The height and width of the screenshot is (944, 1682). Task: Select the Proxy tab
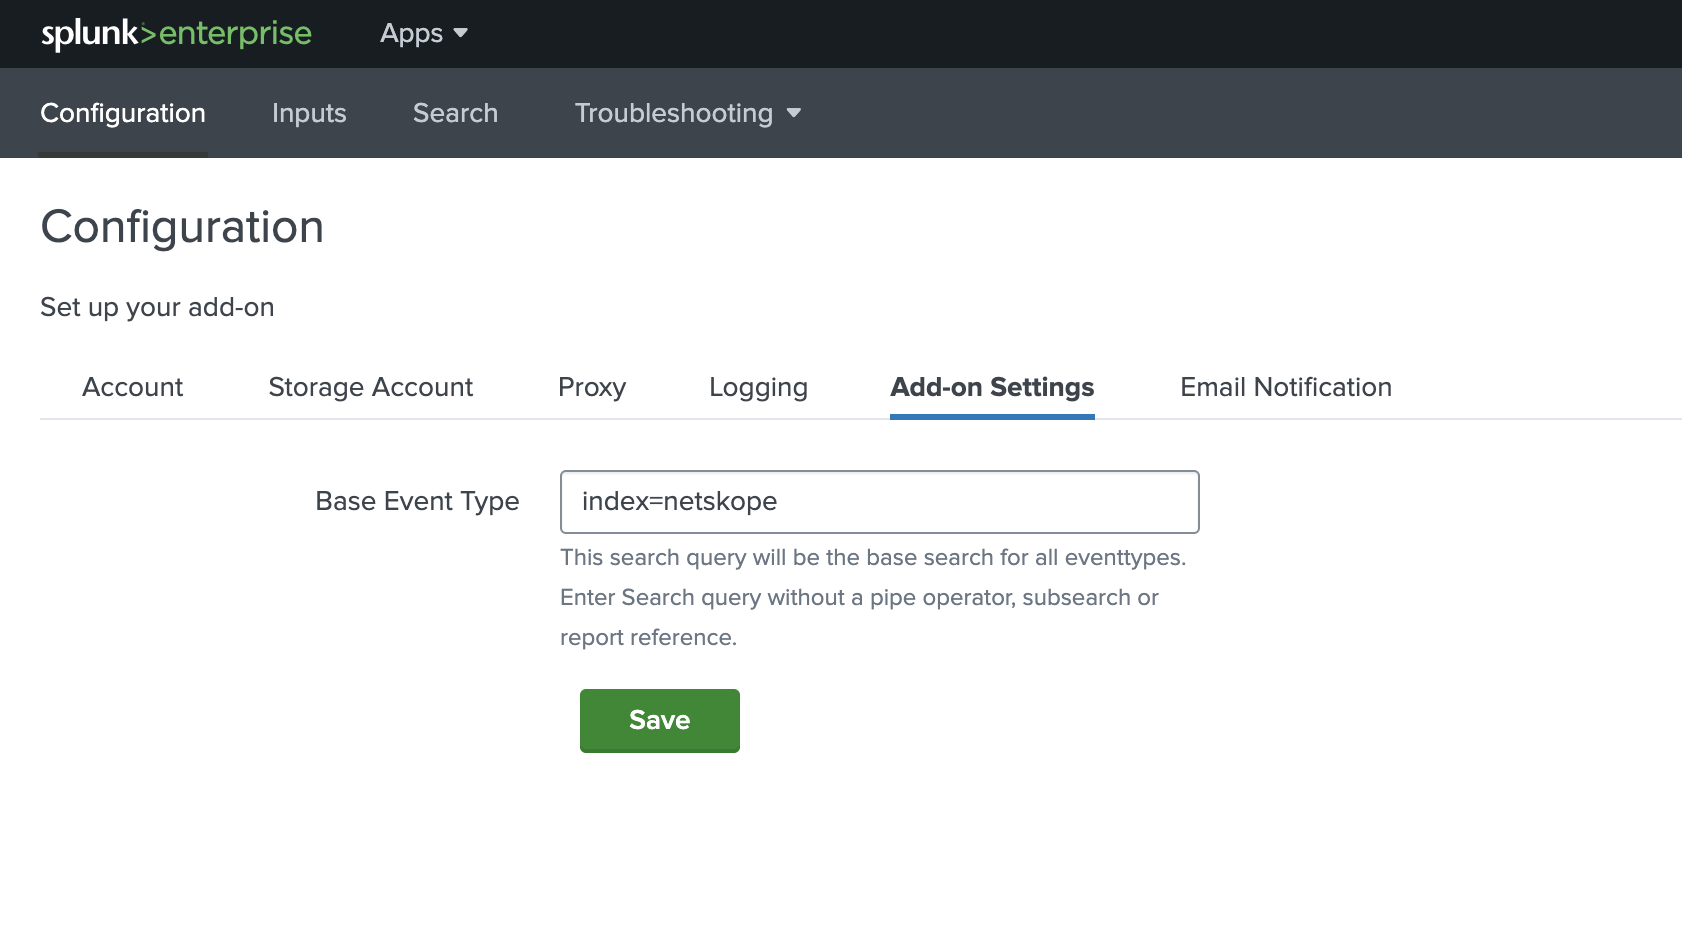coord(592,387)
